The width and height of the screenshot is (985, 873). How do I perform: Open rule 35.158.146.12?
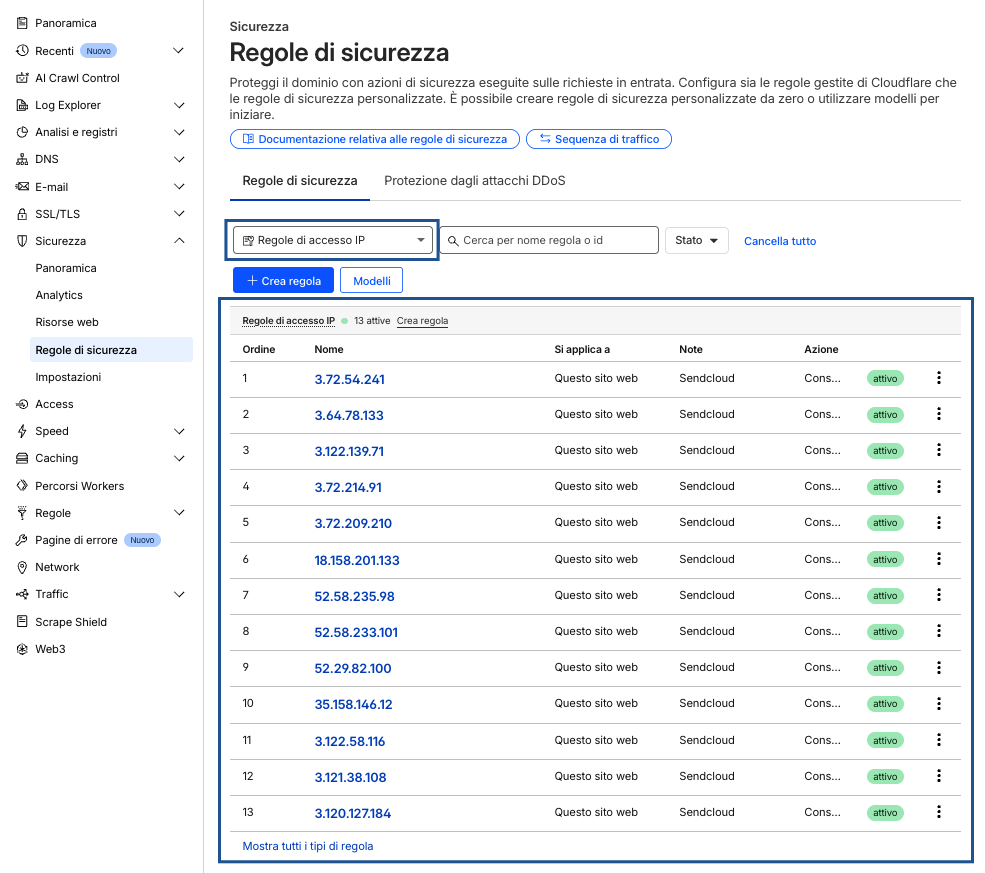pos(353,705)
